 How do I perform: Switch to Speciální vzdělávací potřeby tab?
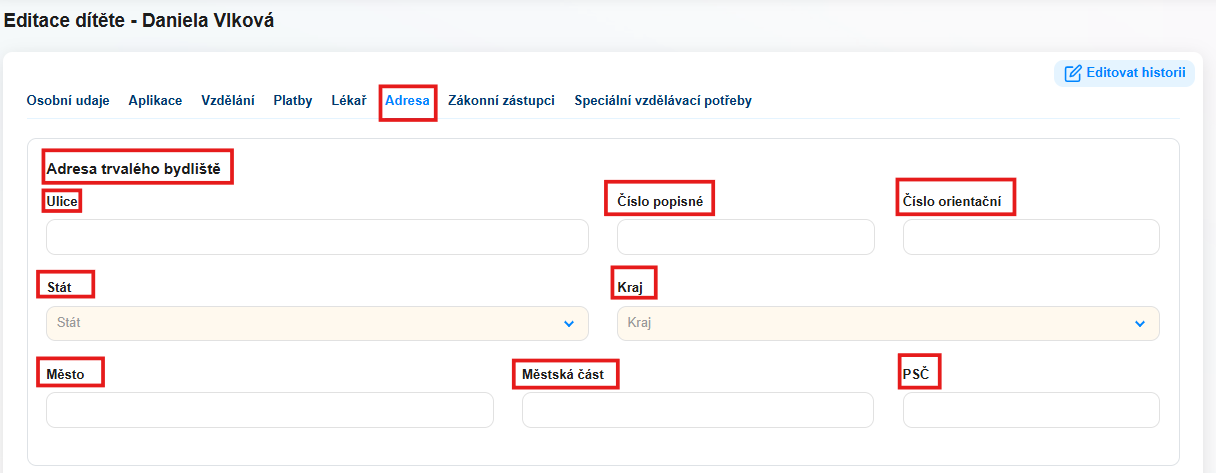[x=663, y=101]
